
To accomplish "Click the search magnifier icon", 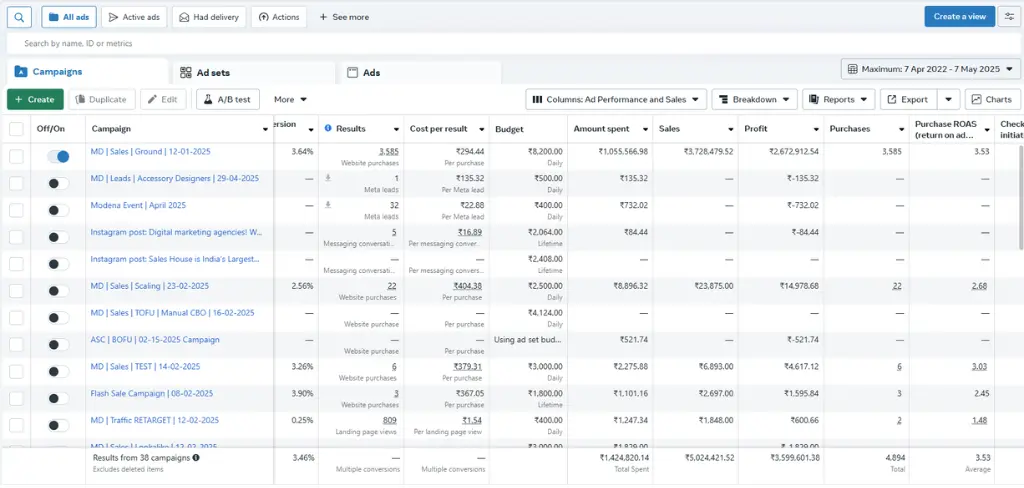I will coord(20,17).
